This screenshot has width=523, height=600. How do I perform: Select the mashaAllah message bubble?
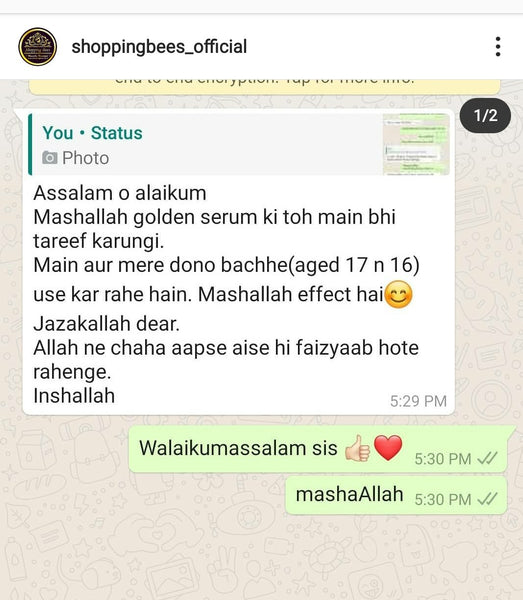[396, 496]
